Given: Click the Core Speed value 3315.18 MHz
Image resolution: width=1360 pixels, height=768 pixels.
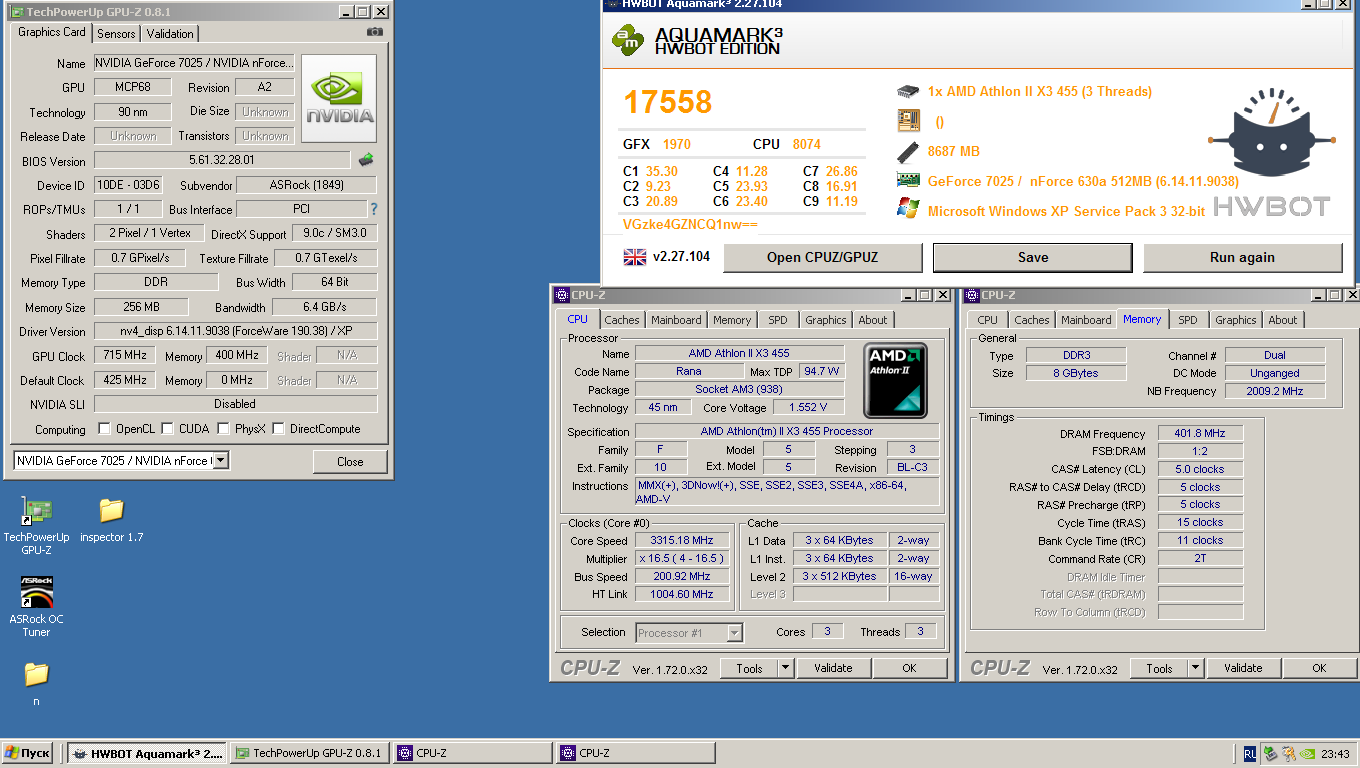Looking at the screenshot, I should (x=682, y=541).
